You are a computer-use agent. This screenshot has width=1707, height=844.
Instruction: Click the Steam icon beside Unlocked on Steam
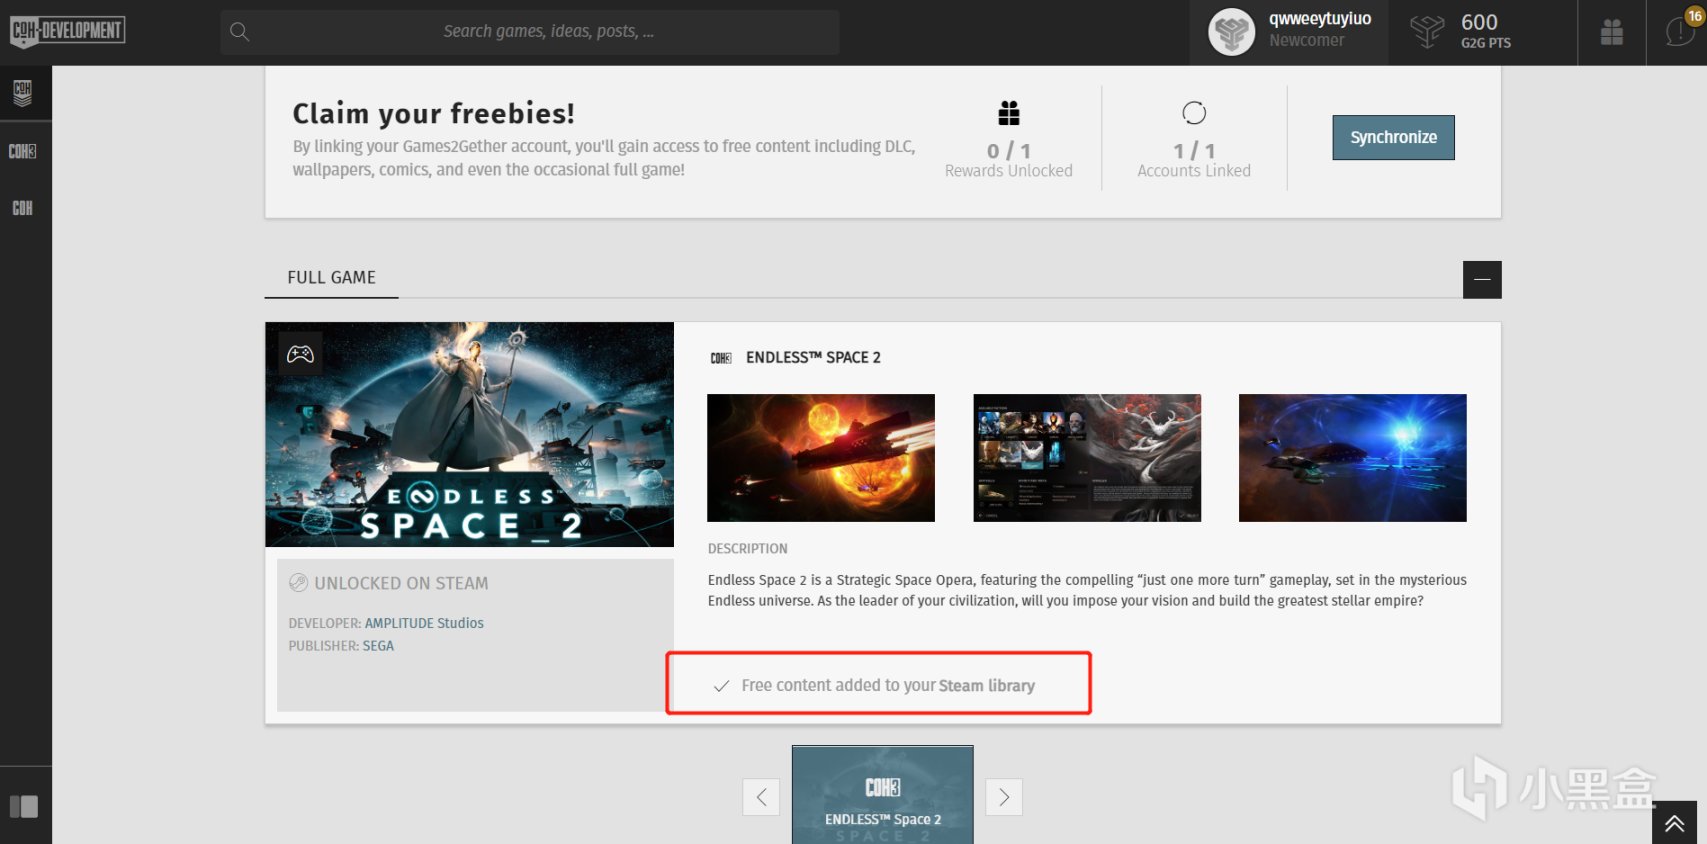pos(298,582)
